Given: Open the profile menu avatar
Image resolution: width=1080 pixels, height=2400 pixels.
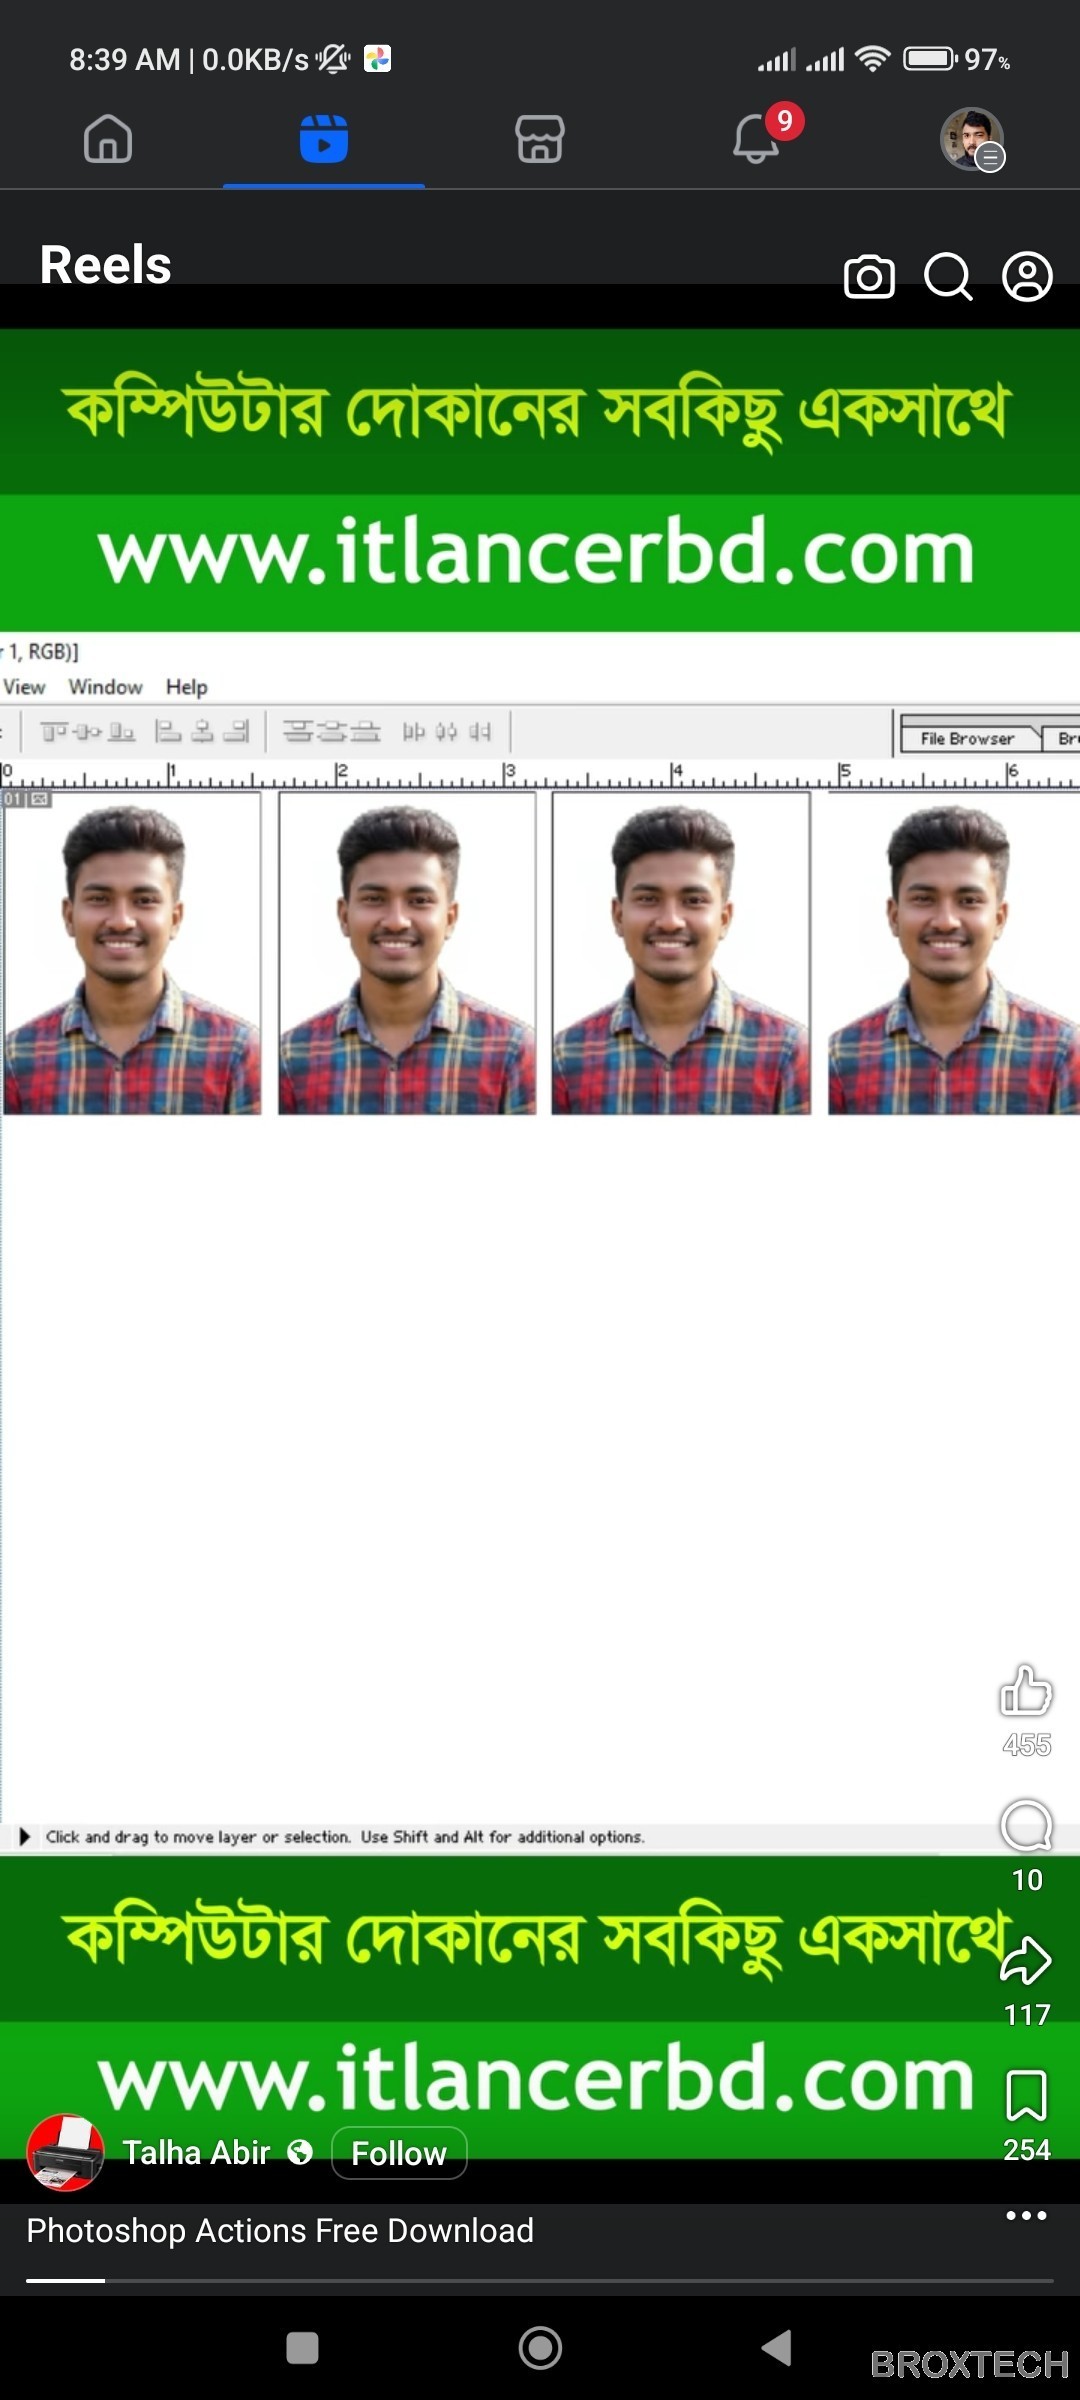Looking at the screenshot, I should point(972,139).
